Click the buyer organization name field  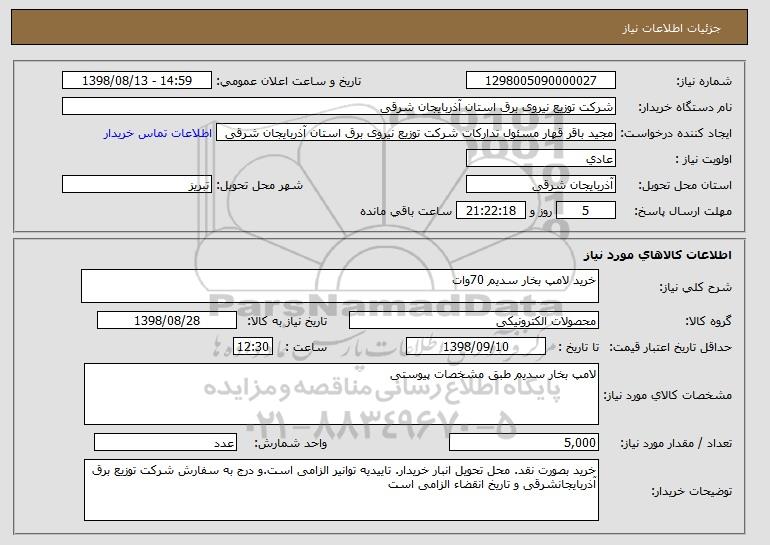[x=339, y=107]
